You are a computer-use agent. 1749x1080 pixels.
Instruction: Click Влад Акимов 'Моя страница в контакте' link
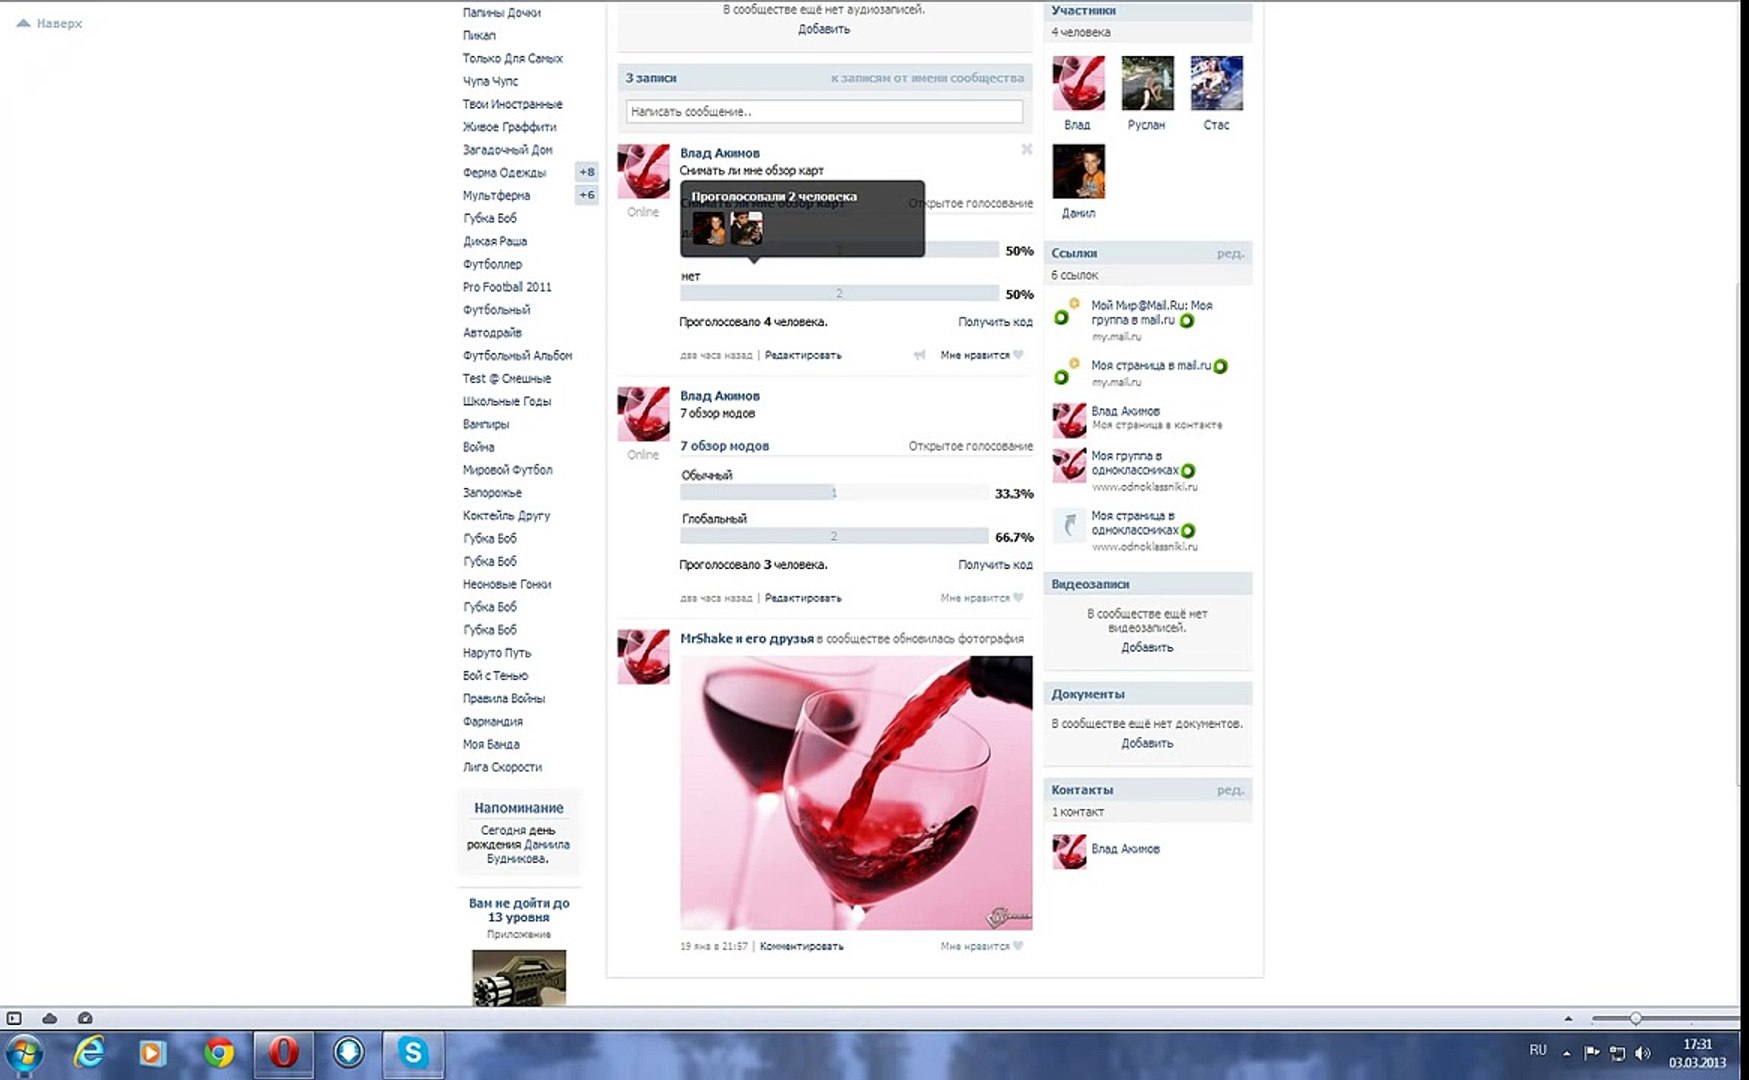[1125, 411]
